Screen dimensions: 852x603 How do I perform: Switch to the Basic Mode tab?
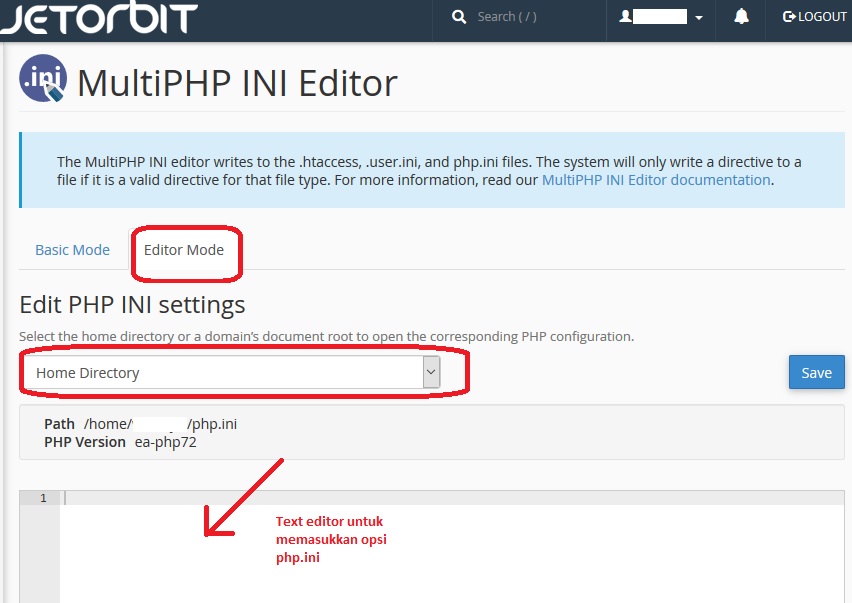[72, 250]
